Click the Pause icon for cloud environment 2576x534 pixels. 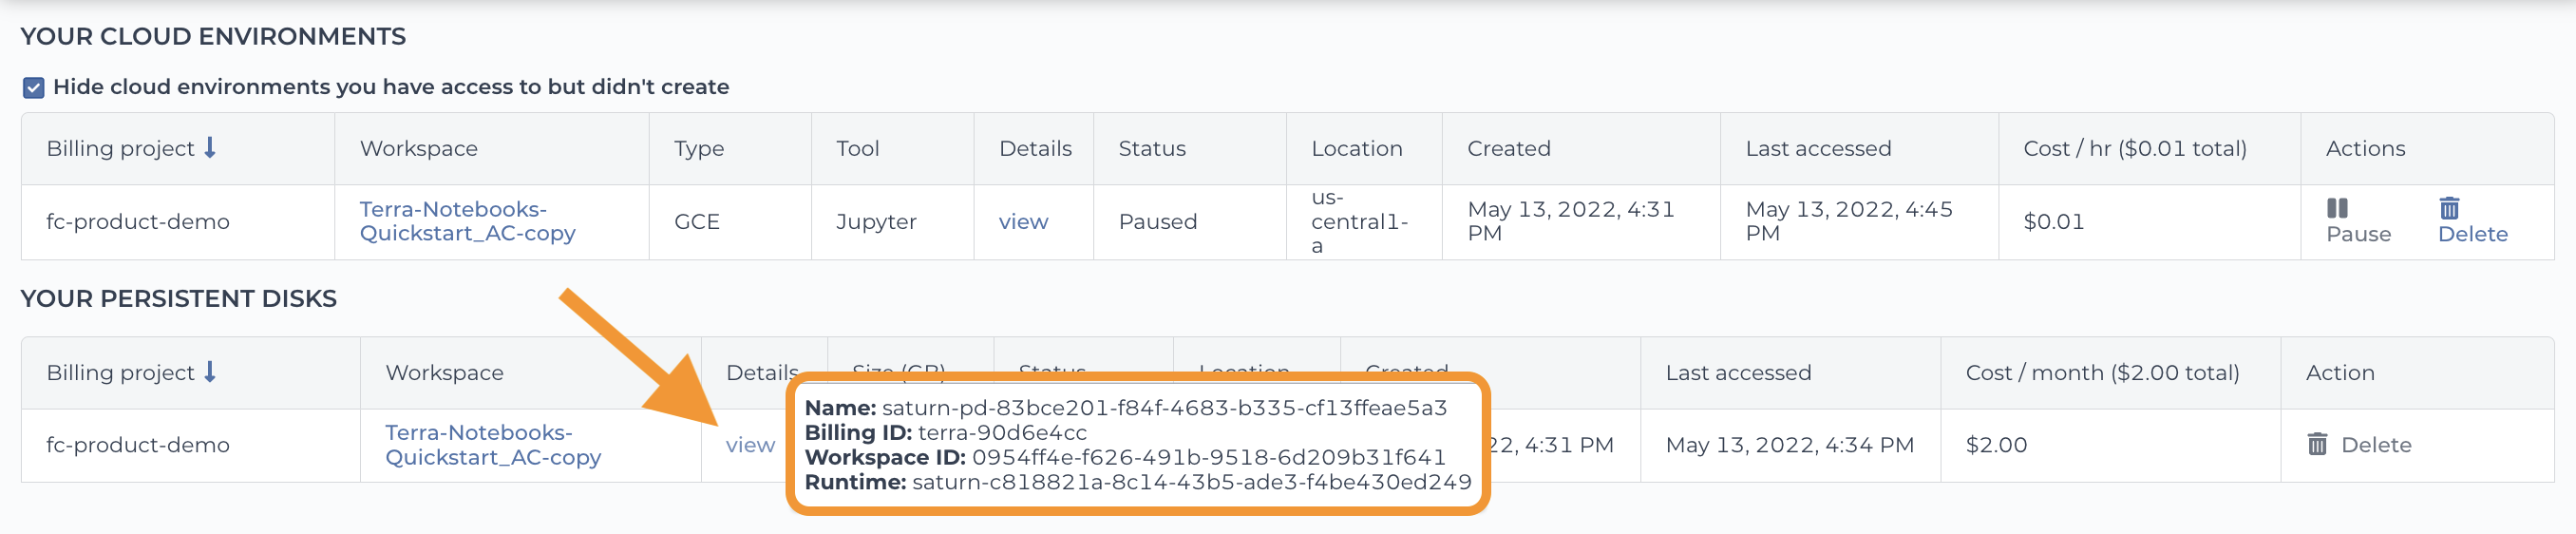point(2337,208)
